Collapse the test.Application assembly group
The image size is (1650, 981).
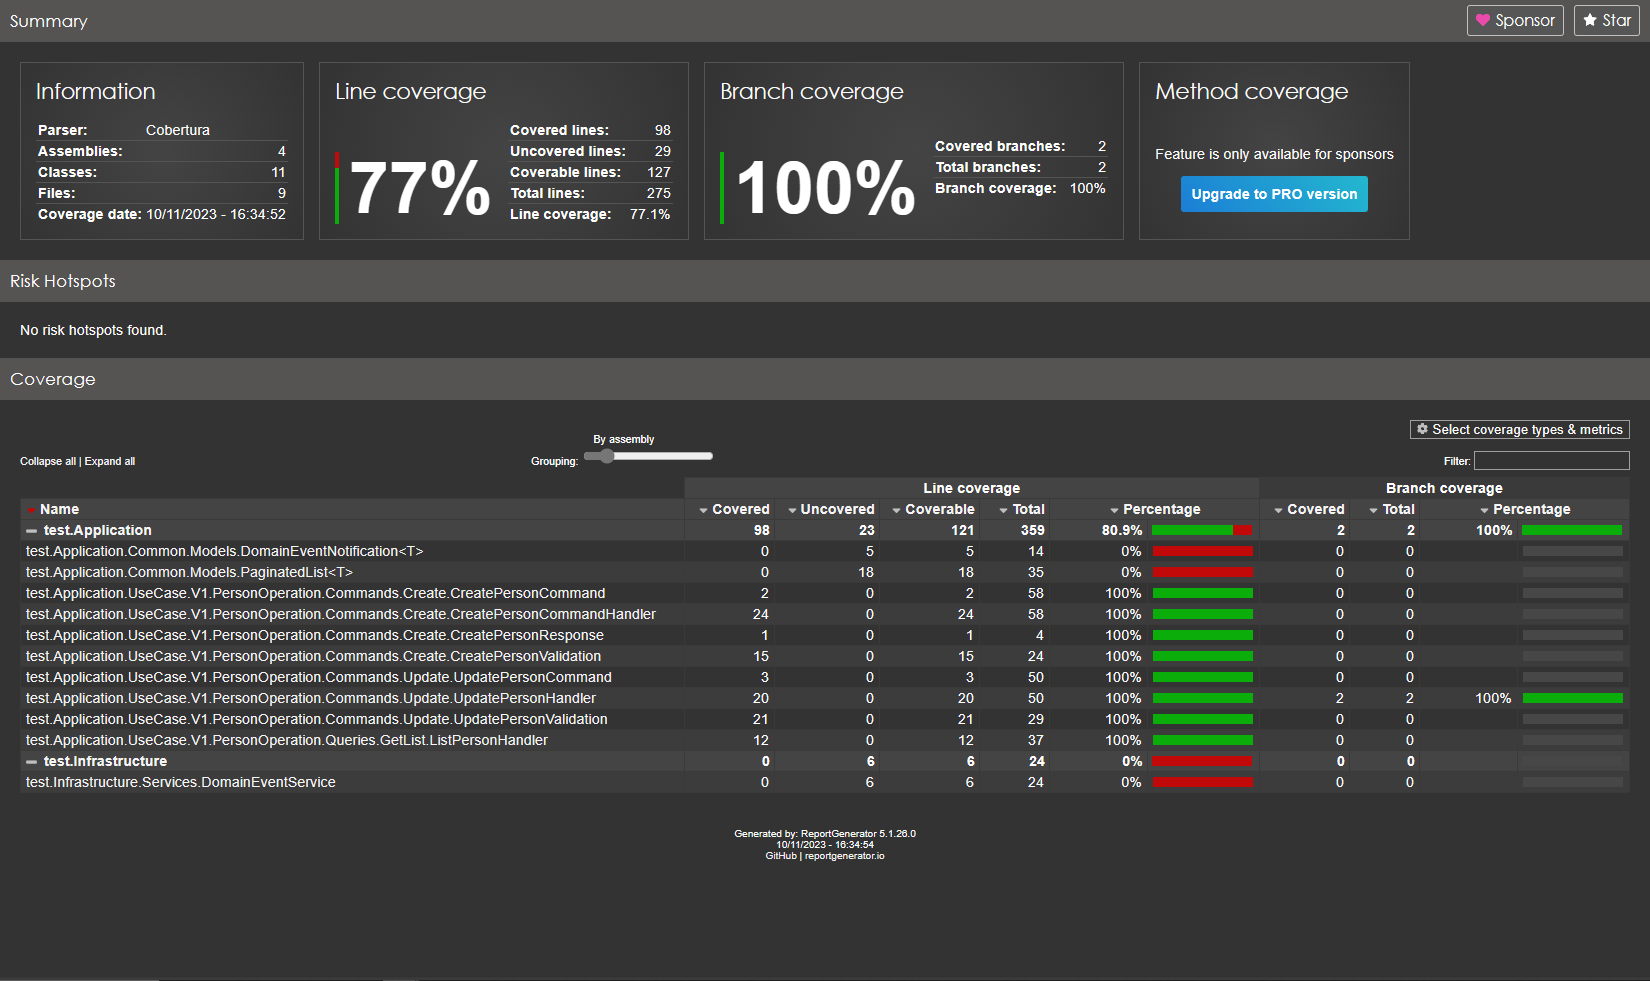32,531
